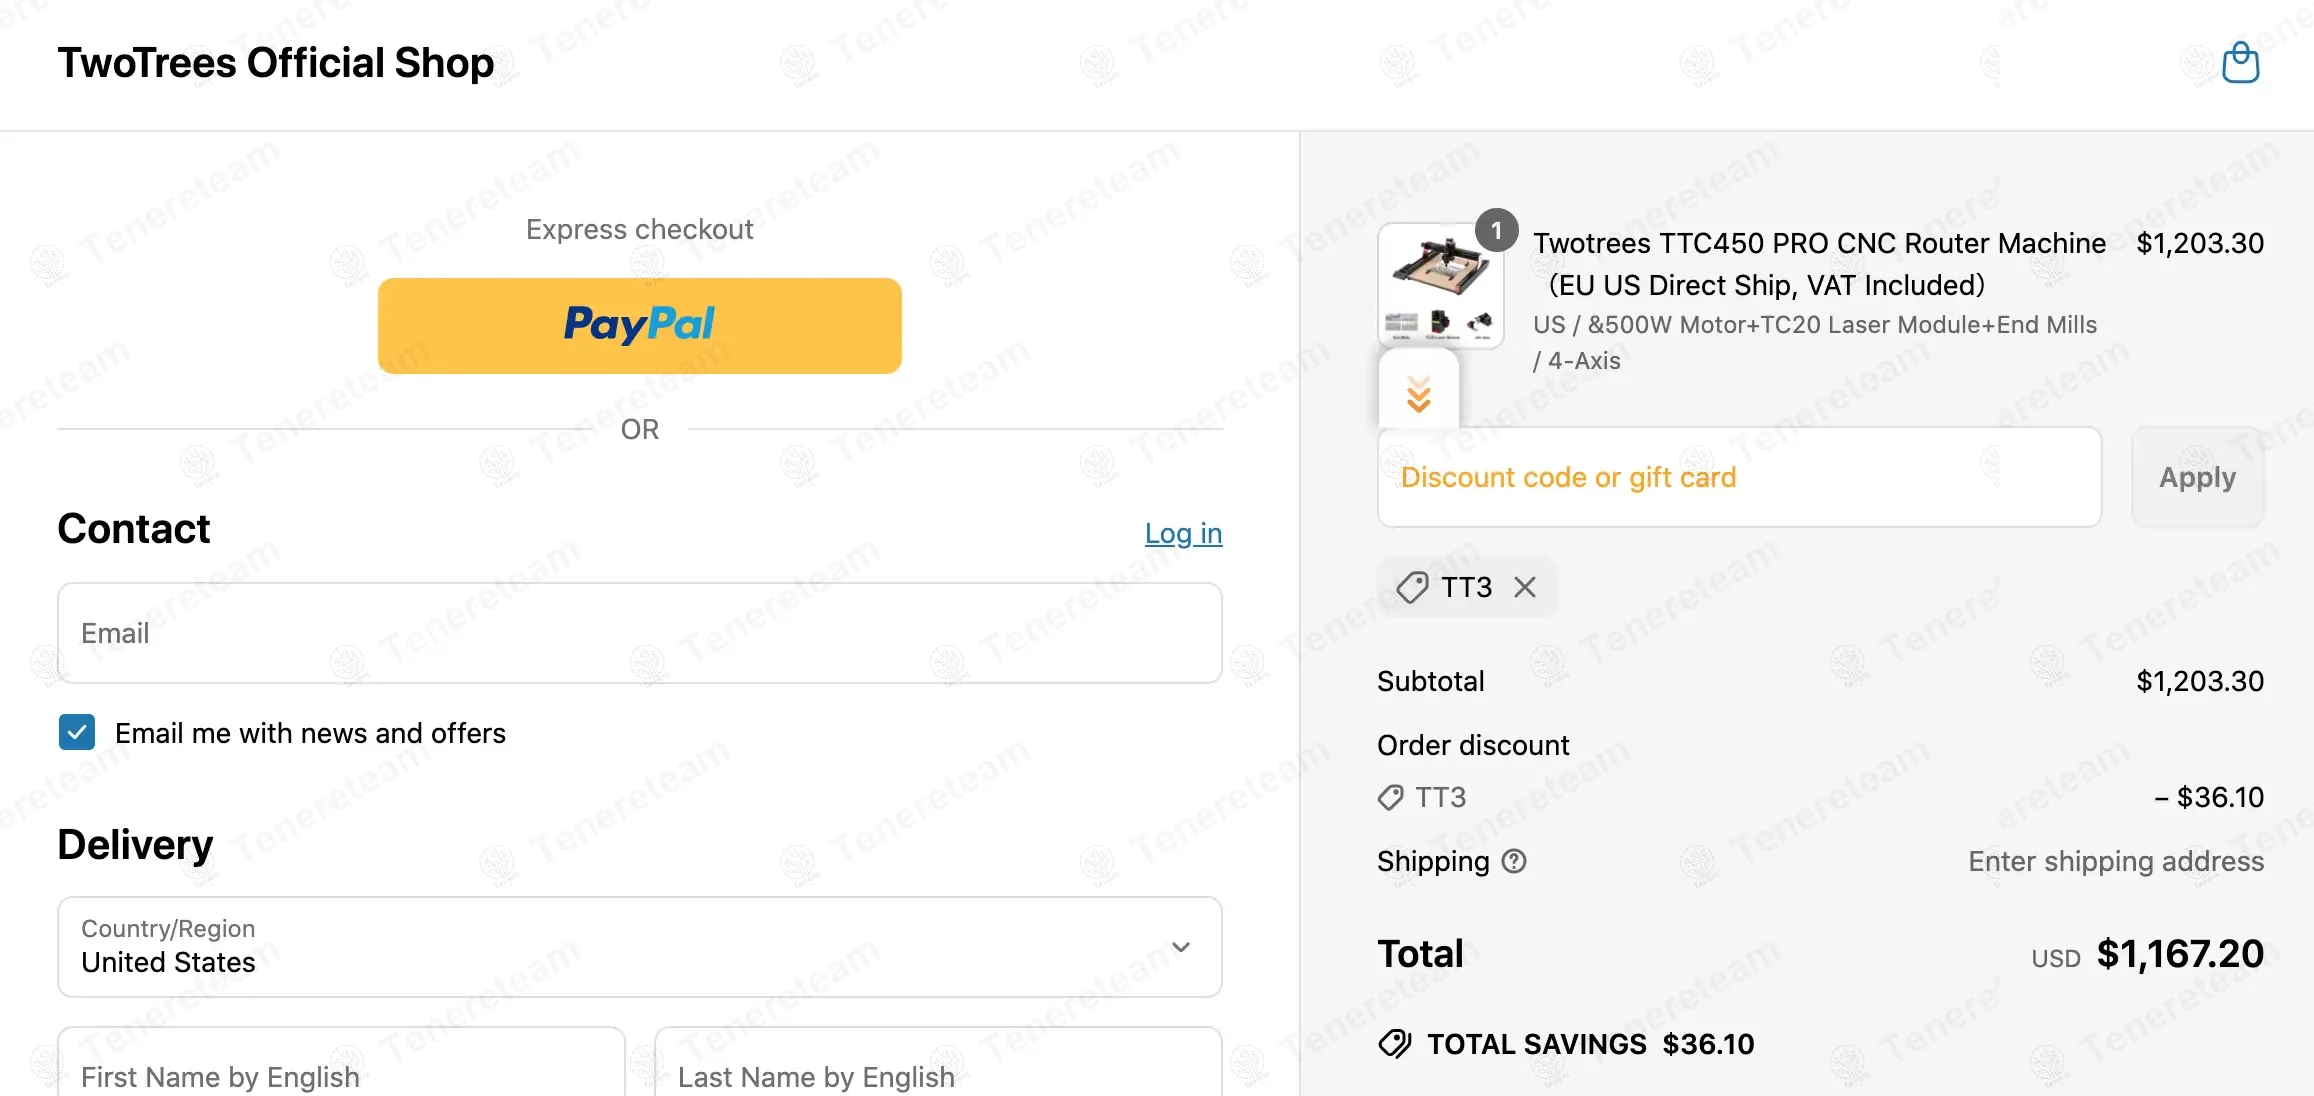Uncheck Email me with news and offers
The width and height of the screenshot is (2314, 1096).
pyautogui.click(x=77, y=732)
